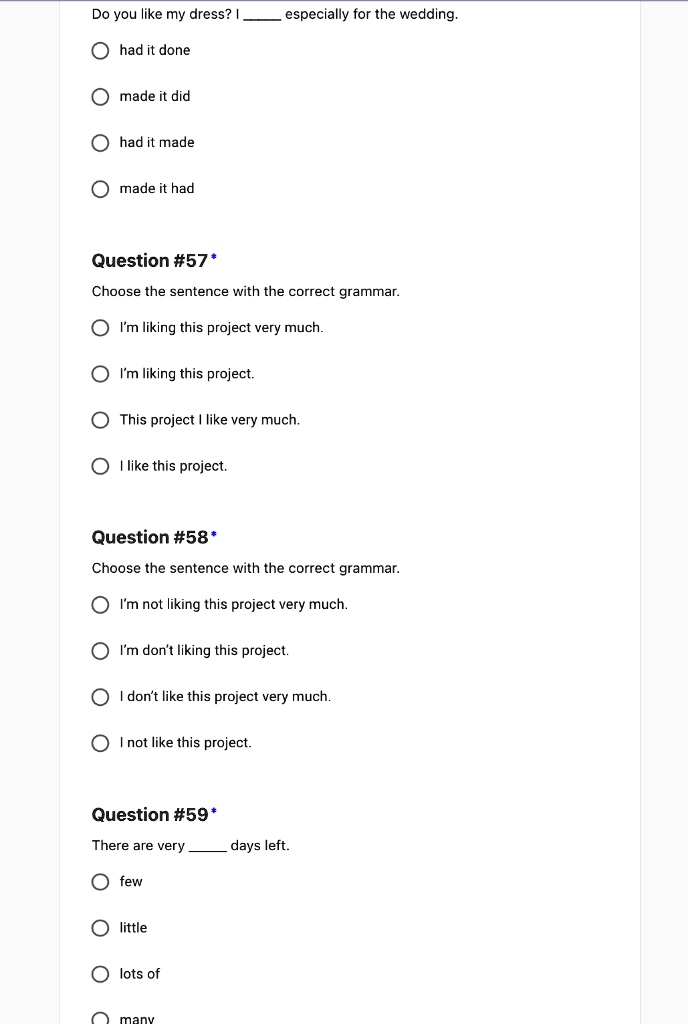Select the "many" option
Screen dimensions: 688x1024
(x=100, y=1018)
